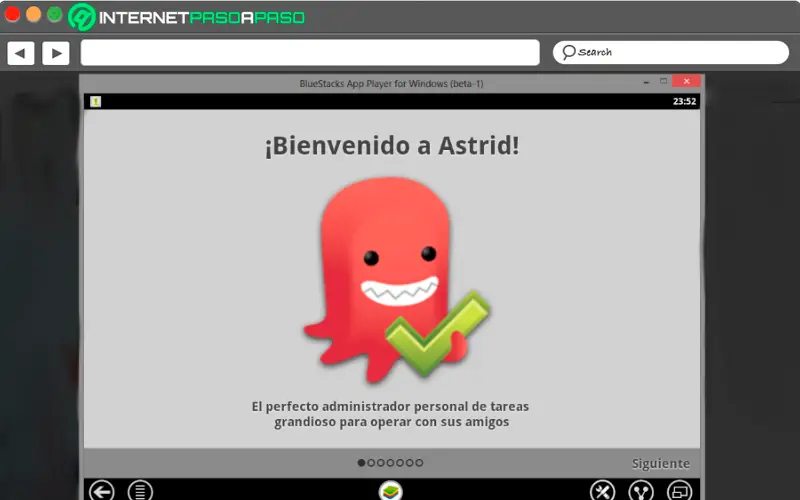
Task: Click the Astrid red octopus mascot image
Action: click(397, 280)
